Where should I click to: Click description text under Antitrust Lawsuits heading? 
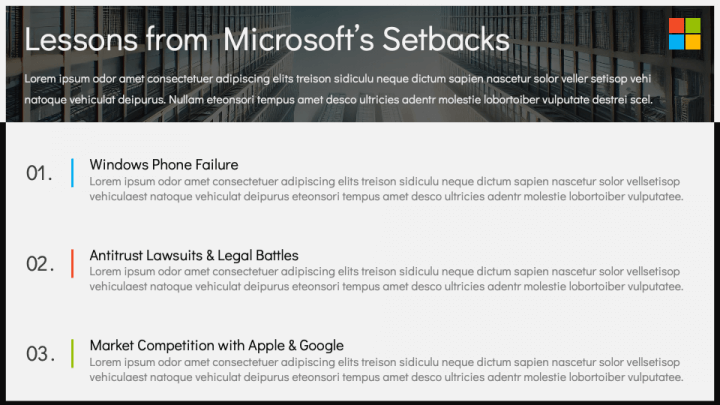pyautogui.click(x=386, y=279)
